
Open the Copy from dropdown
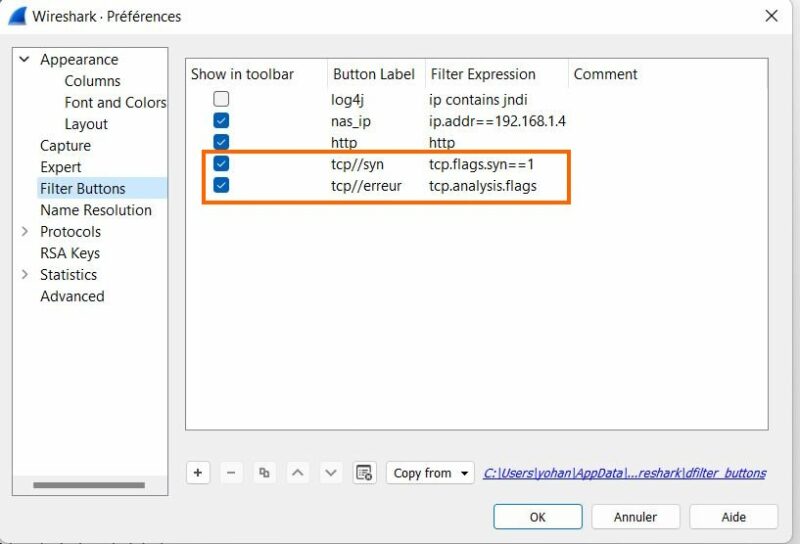[x=430, y=473]
